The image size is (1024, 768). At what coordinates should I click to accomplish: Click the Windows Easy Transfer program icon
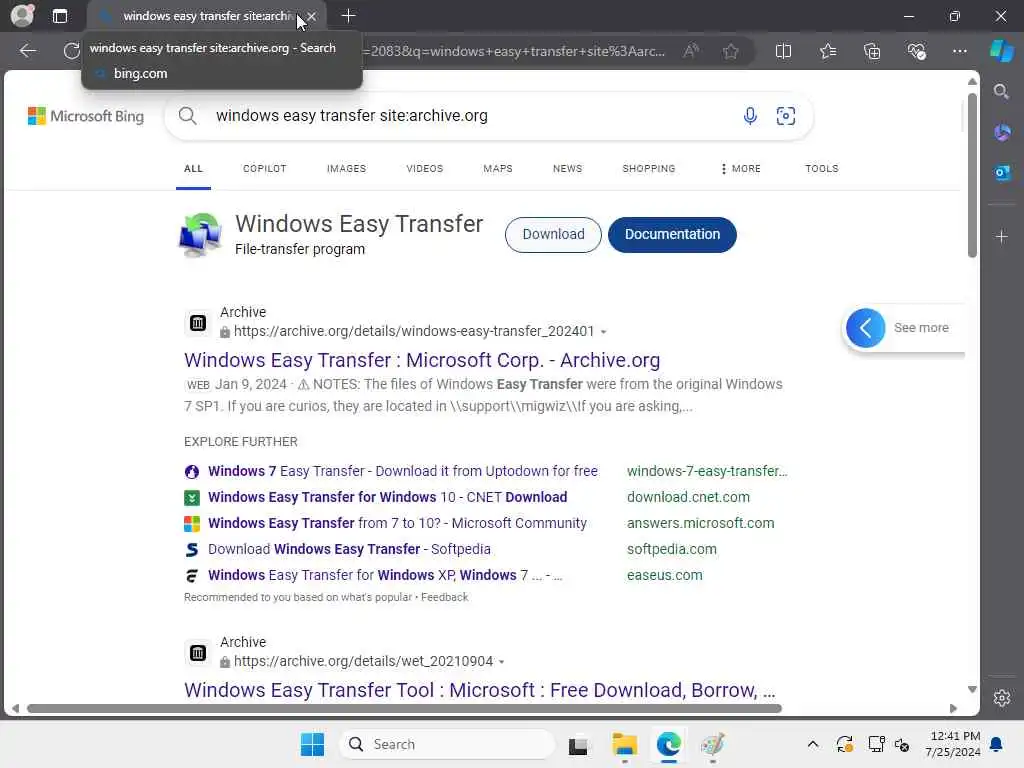pos(200,234)
